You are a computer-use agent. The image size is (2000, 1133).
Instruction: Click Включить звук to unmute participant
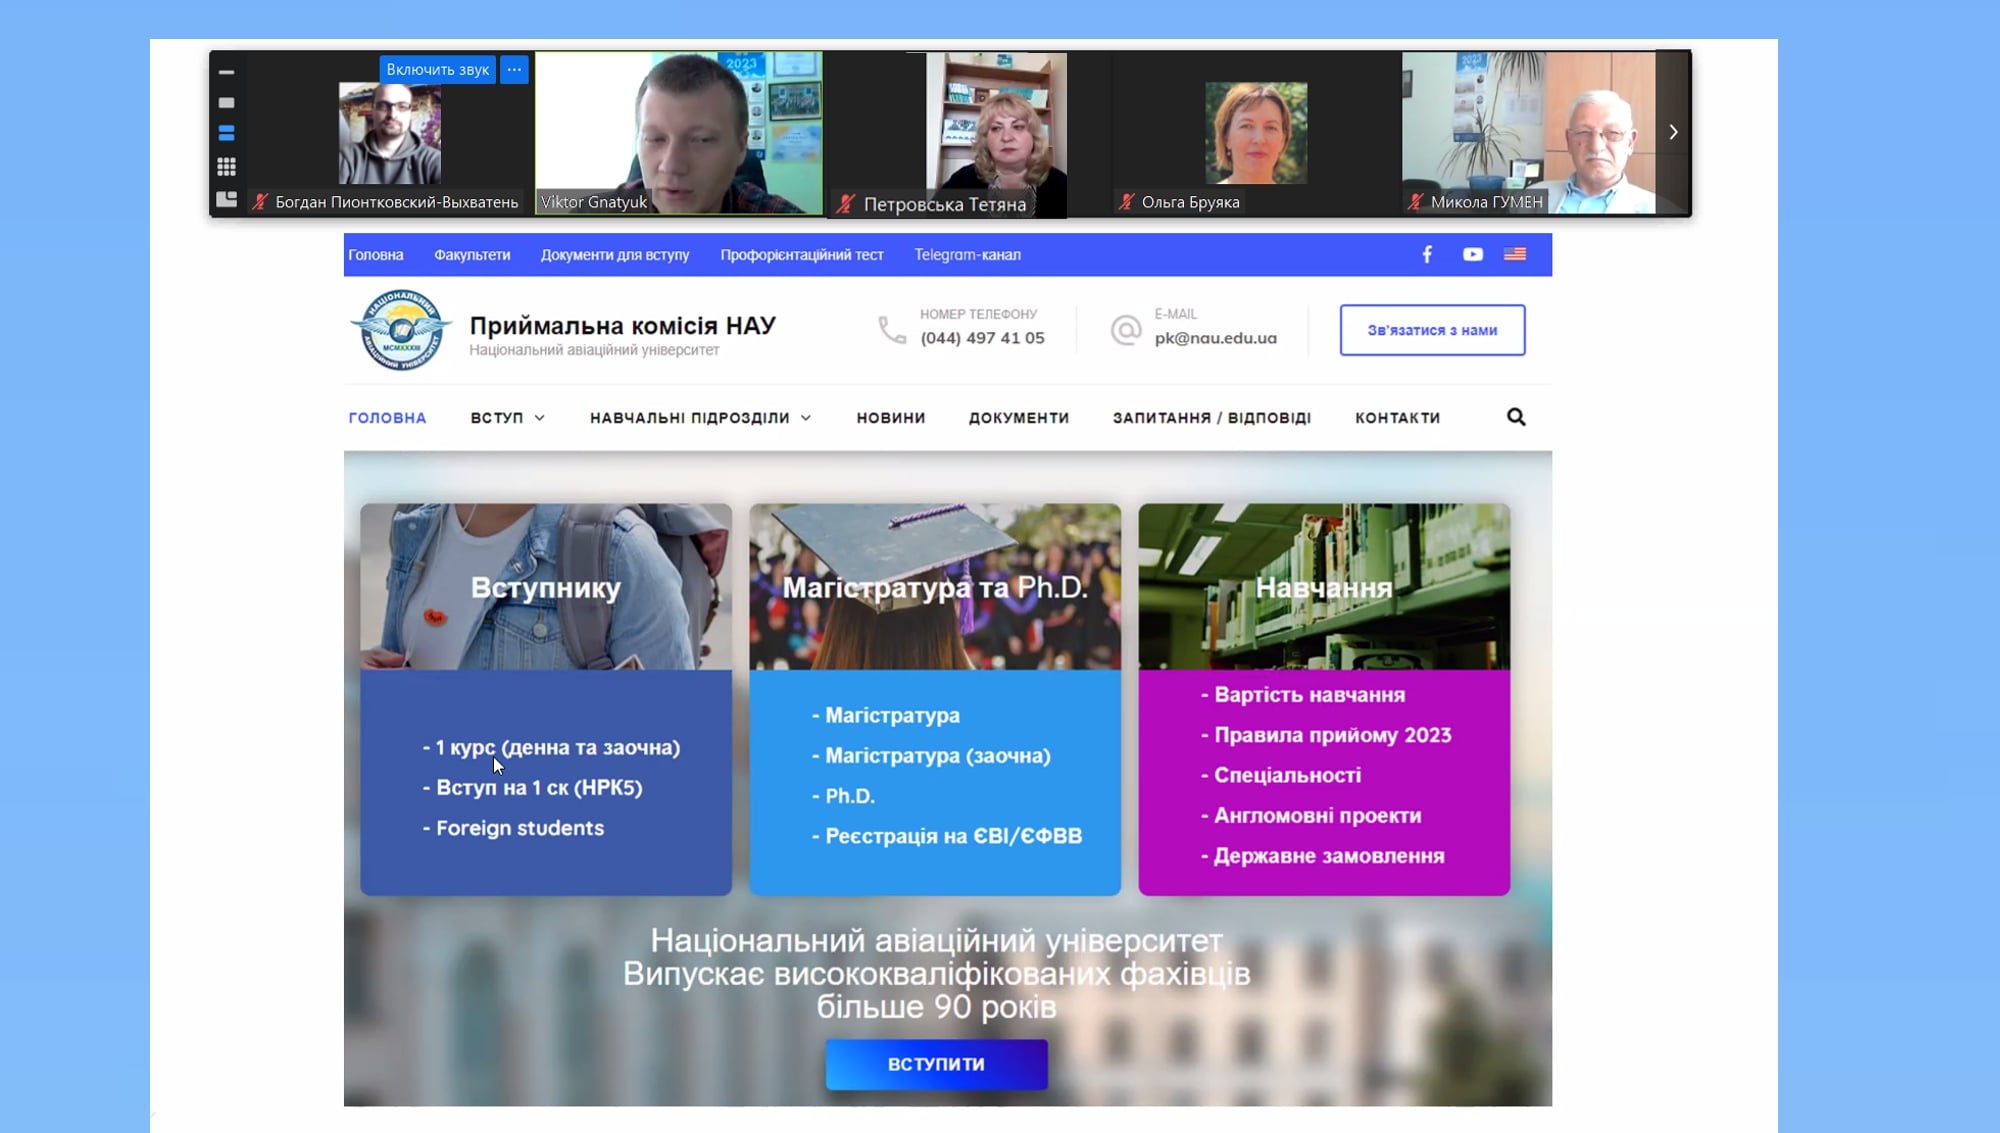(437, 69)
